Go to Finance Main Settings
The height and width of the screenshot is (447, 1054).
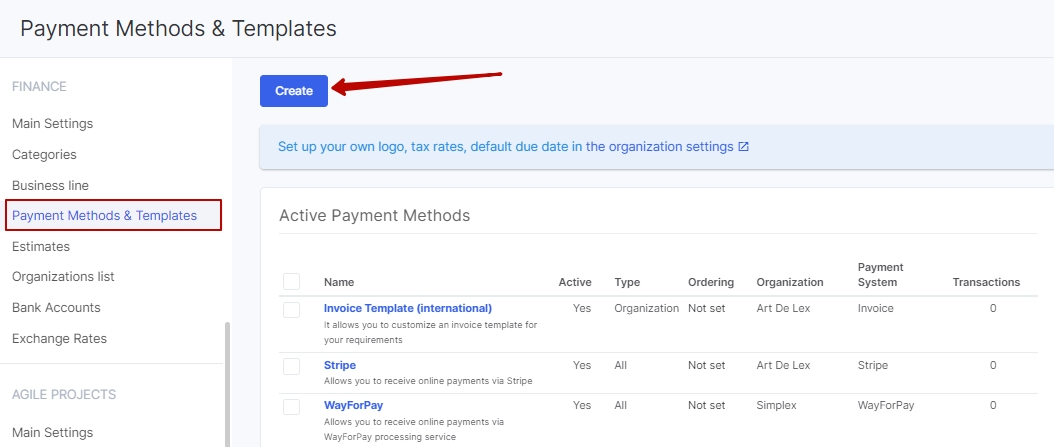(52, 124)
